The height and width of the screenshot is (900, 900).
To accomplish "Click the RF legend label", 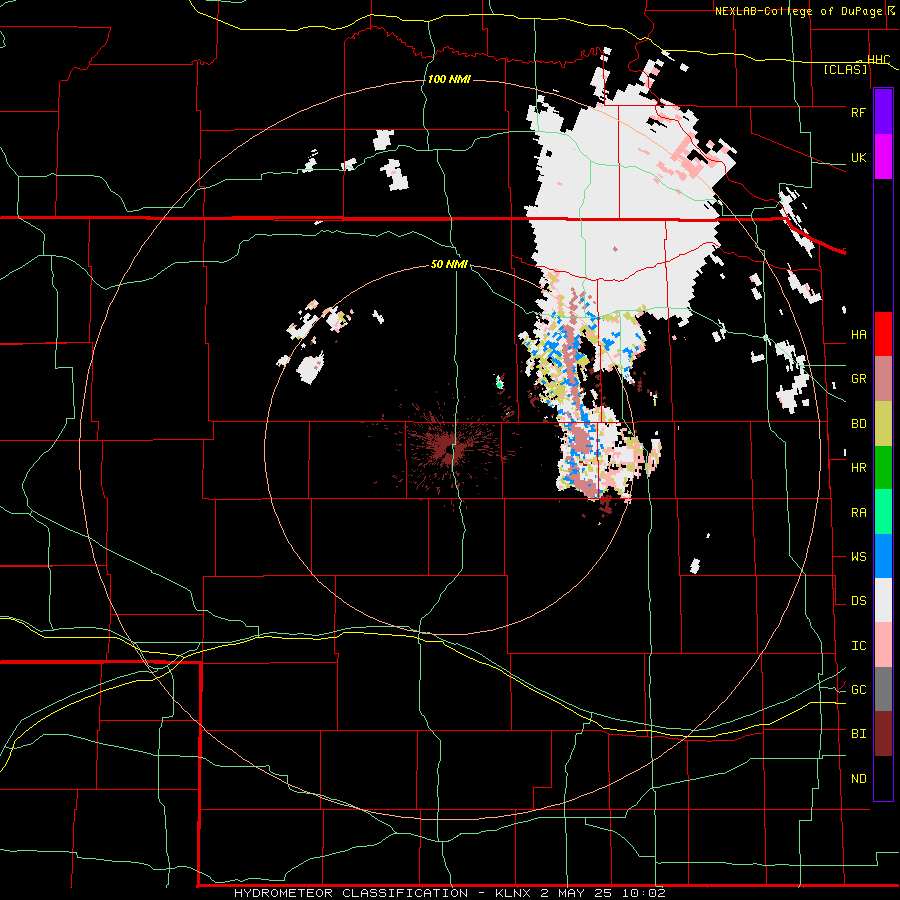I will pyautogui.click(x=858, y=112).
